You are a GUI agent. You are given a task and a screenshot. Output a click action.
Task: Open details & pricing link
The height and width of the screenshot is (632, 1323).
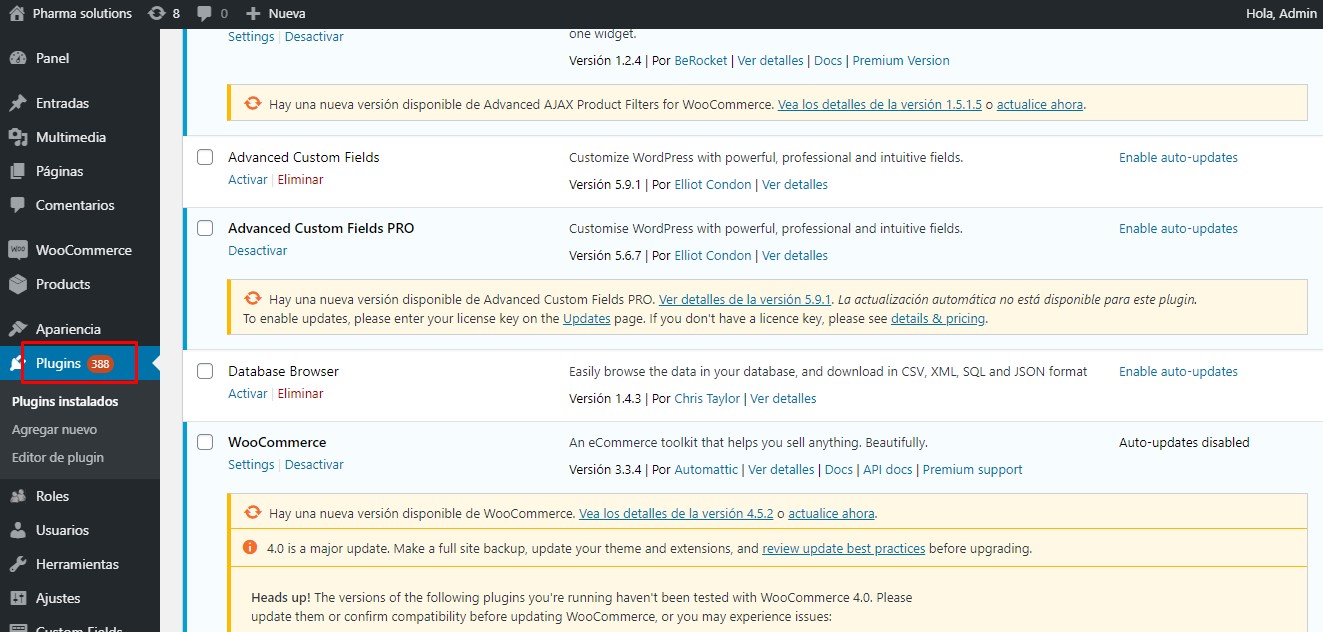[x=938, y=319]
